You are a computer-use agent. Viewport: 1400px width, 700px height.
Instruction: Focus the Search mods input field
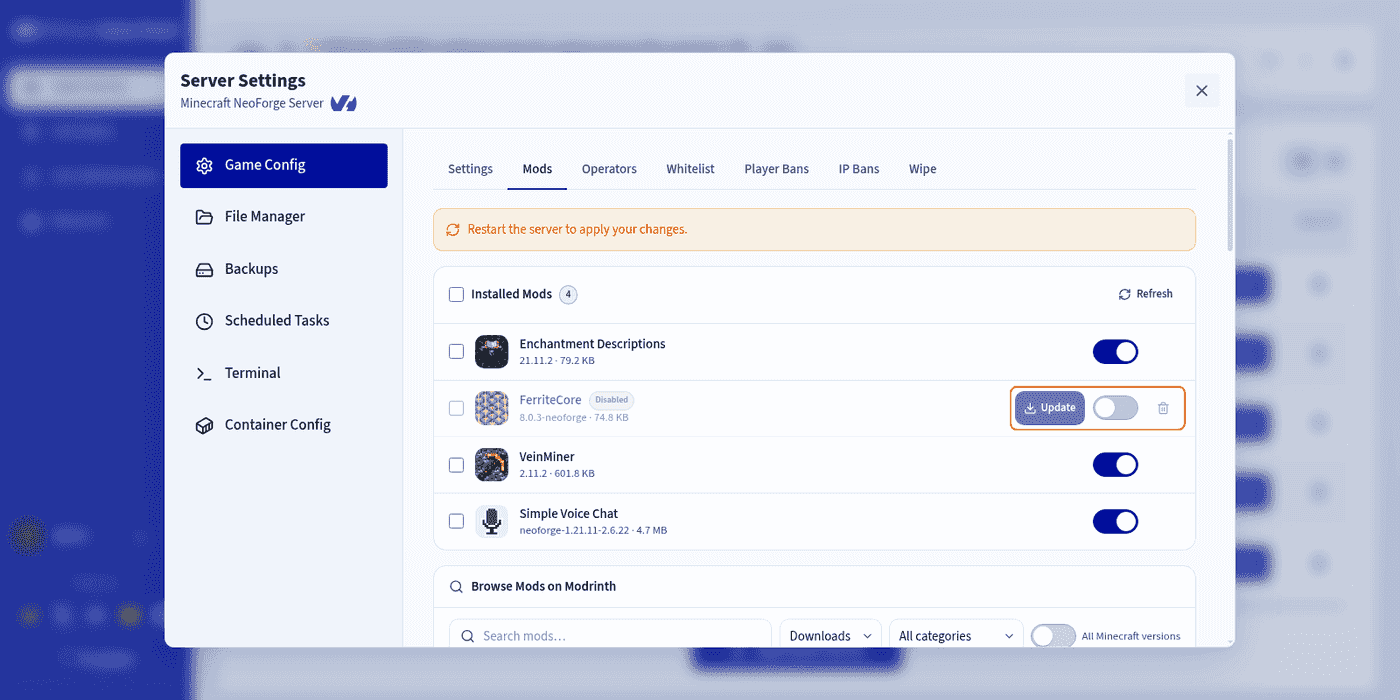[610, 636]
